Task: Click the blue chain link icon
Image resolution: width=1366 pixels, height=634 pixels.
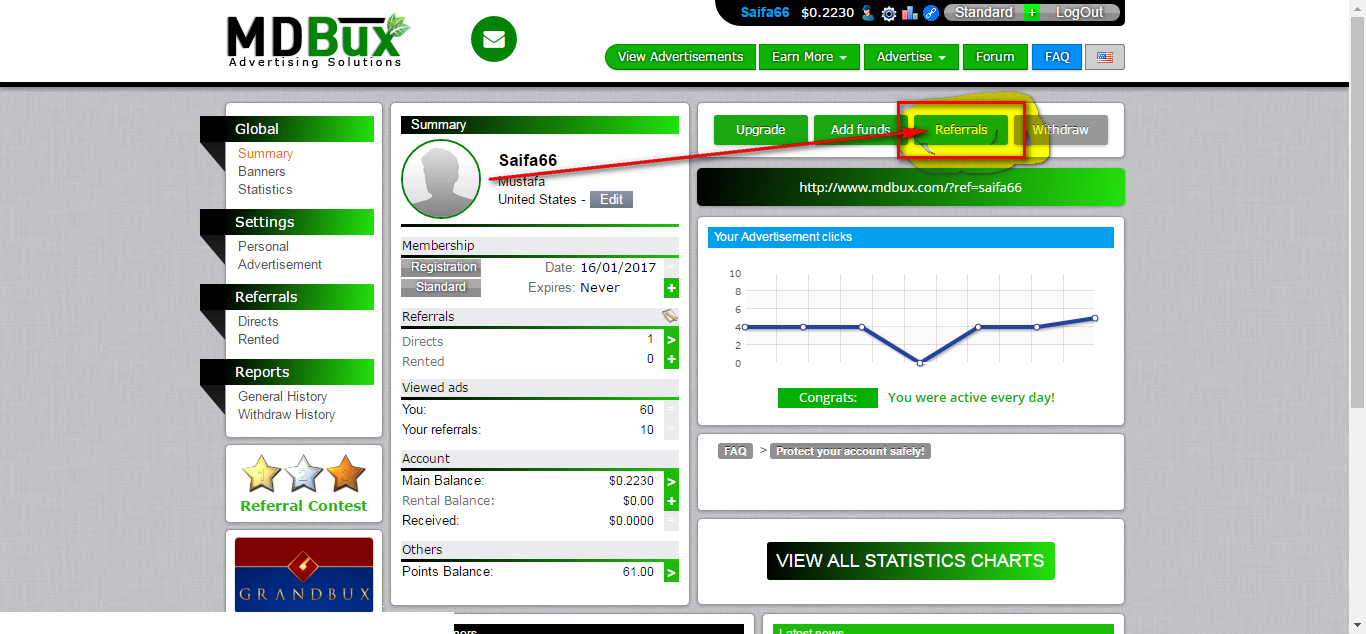Action: pyautogui.click(x=930, y=13)
